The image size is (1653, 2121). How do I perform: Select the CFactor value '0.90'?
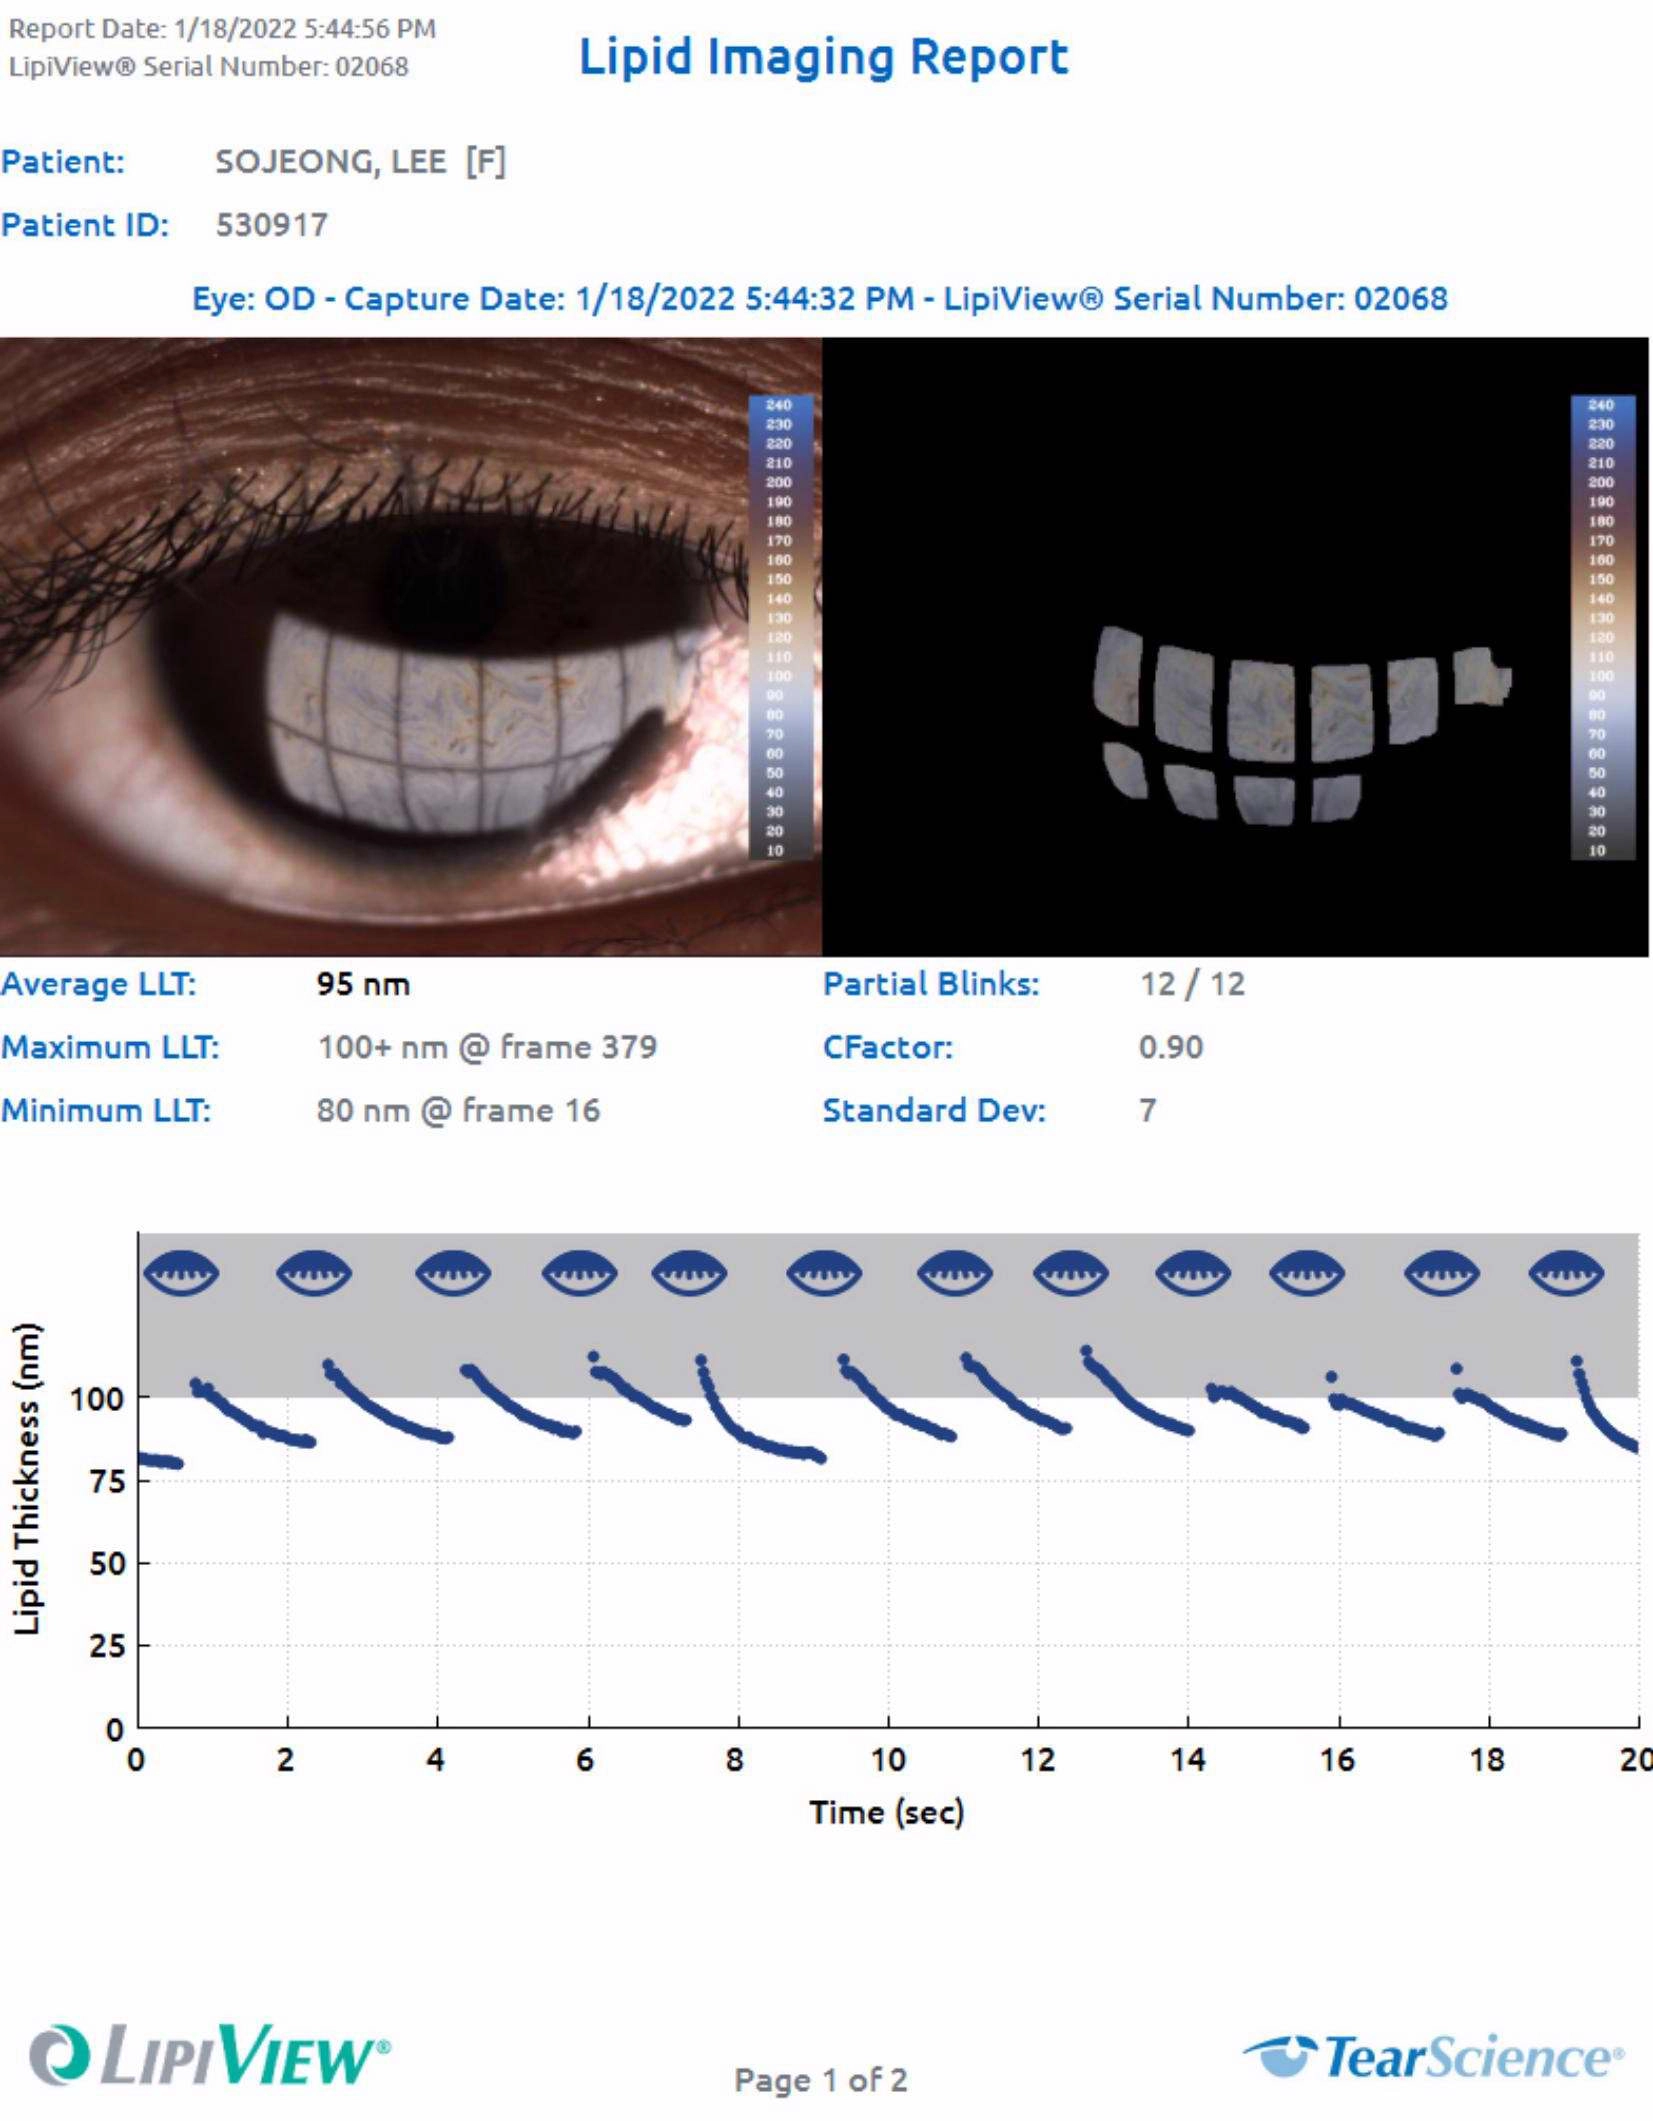click(1171, 1047)
